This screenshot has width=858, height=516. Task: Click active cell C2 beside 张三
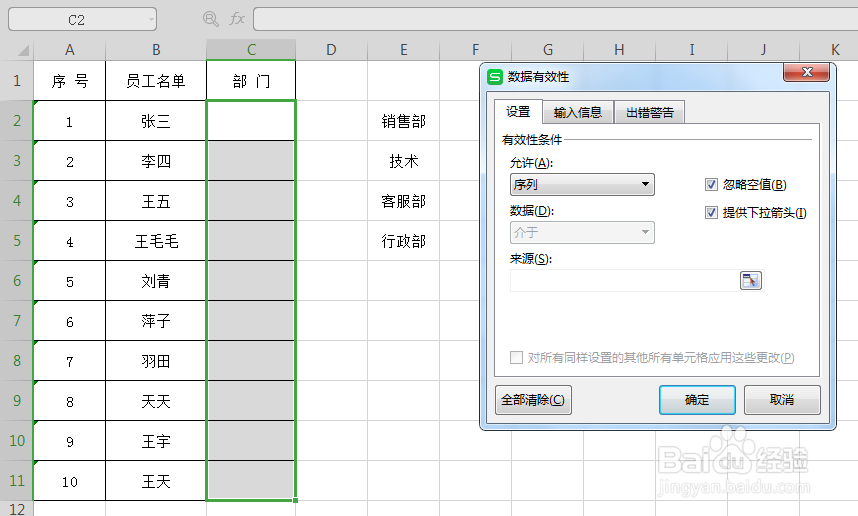coord(251,121)
